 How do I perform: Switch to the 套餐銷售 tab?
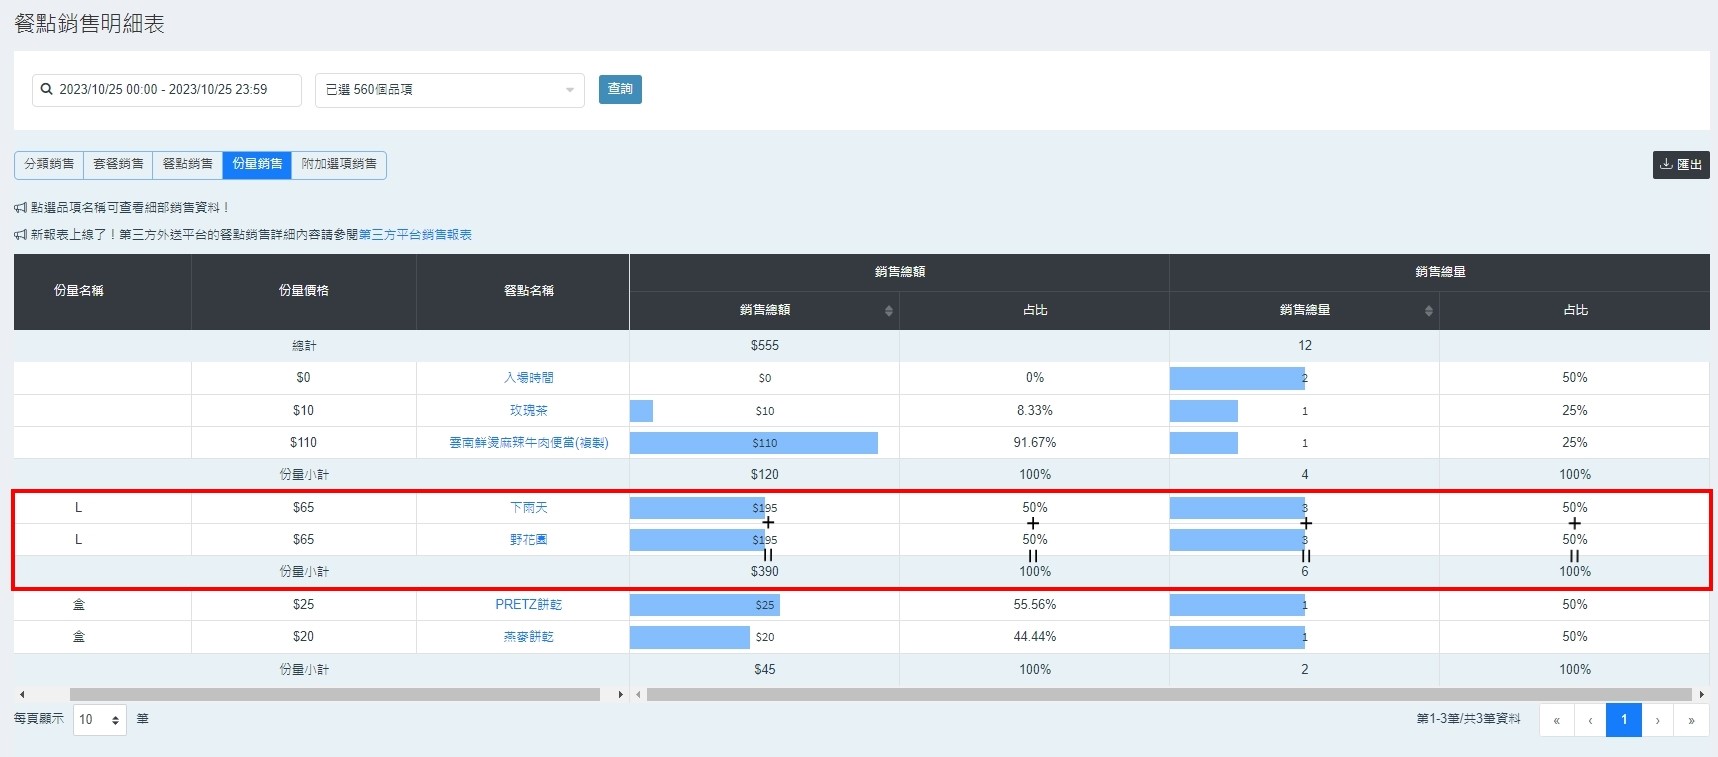118,164
